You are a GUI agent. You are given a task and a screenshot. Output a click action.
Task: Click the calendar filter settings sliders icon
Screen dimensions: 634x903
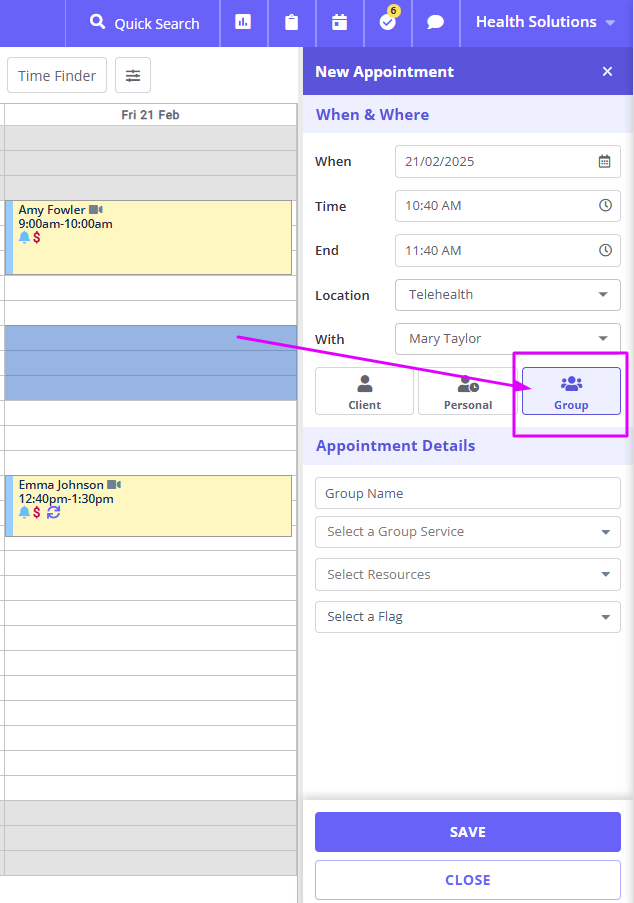click(133, 75)
